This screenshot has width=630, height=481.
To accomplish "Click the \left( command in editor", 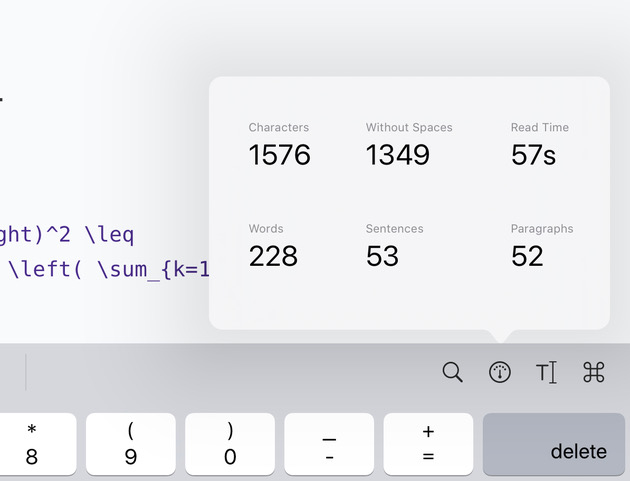I will click(x=45, y=269).
